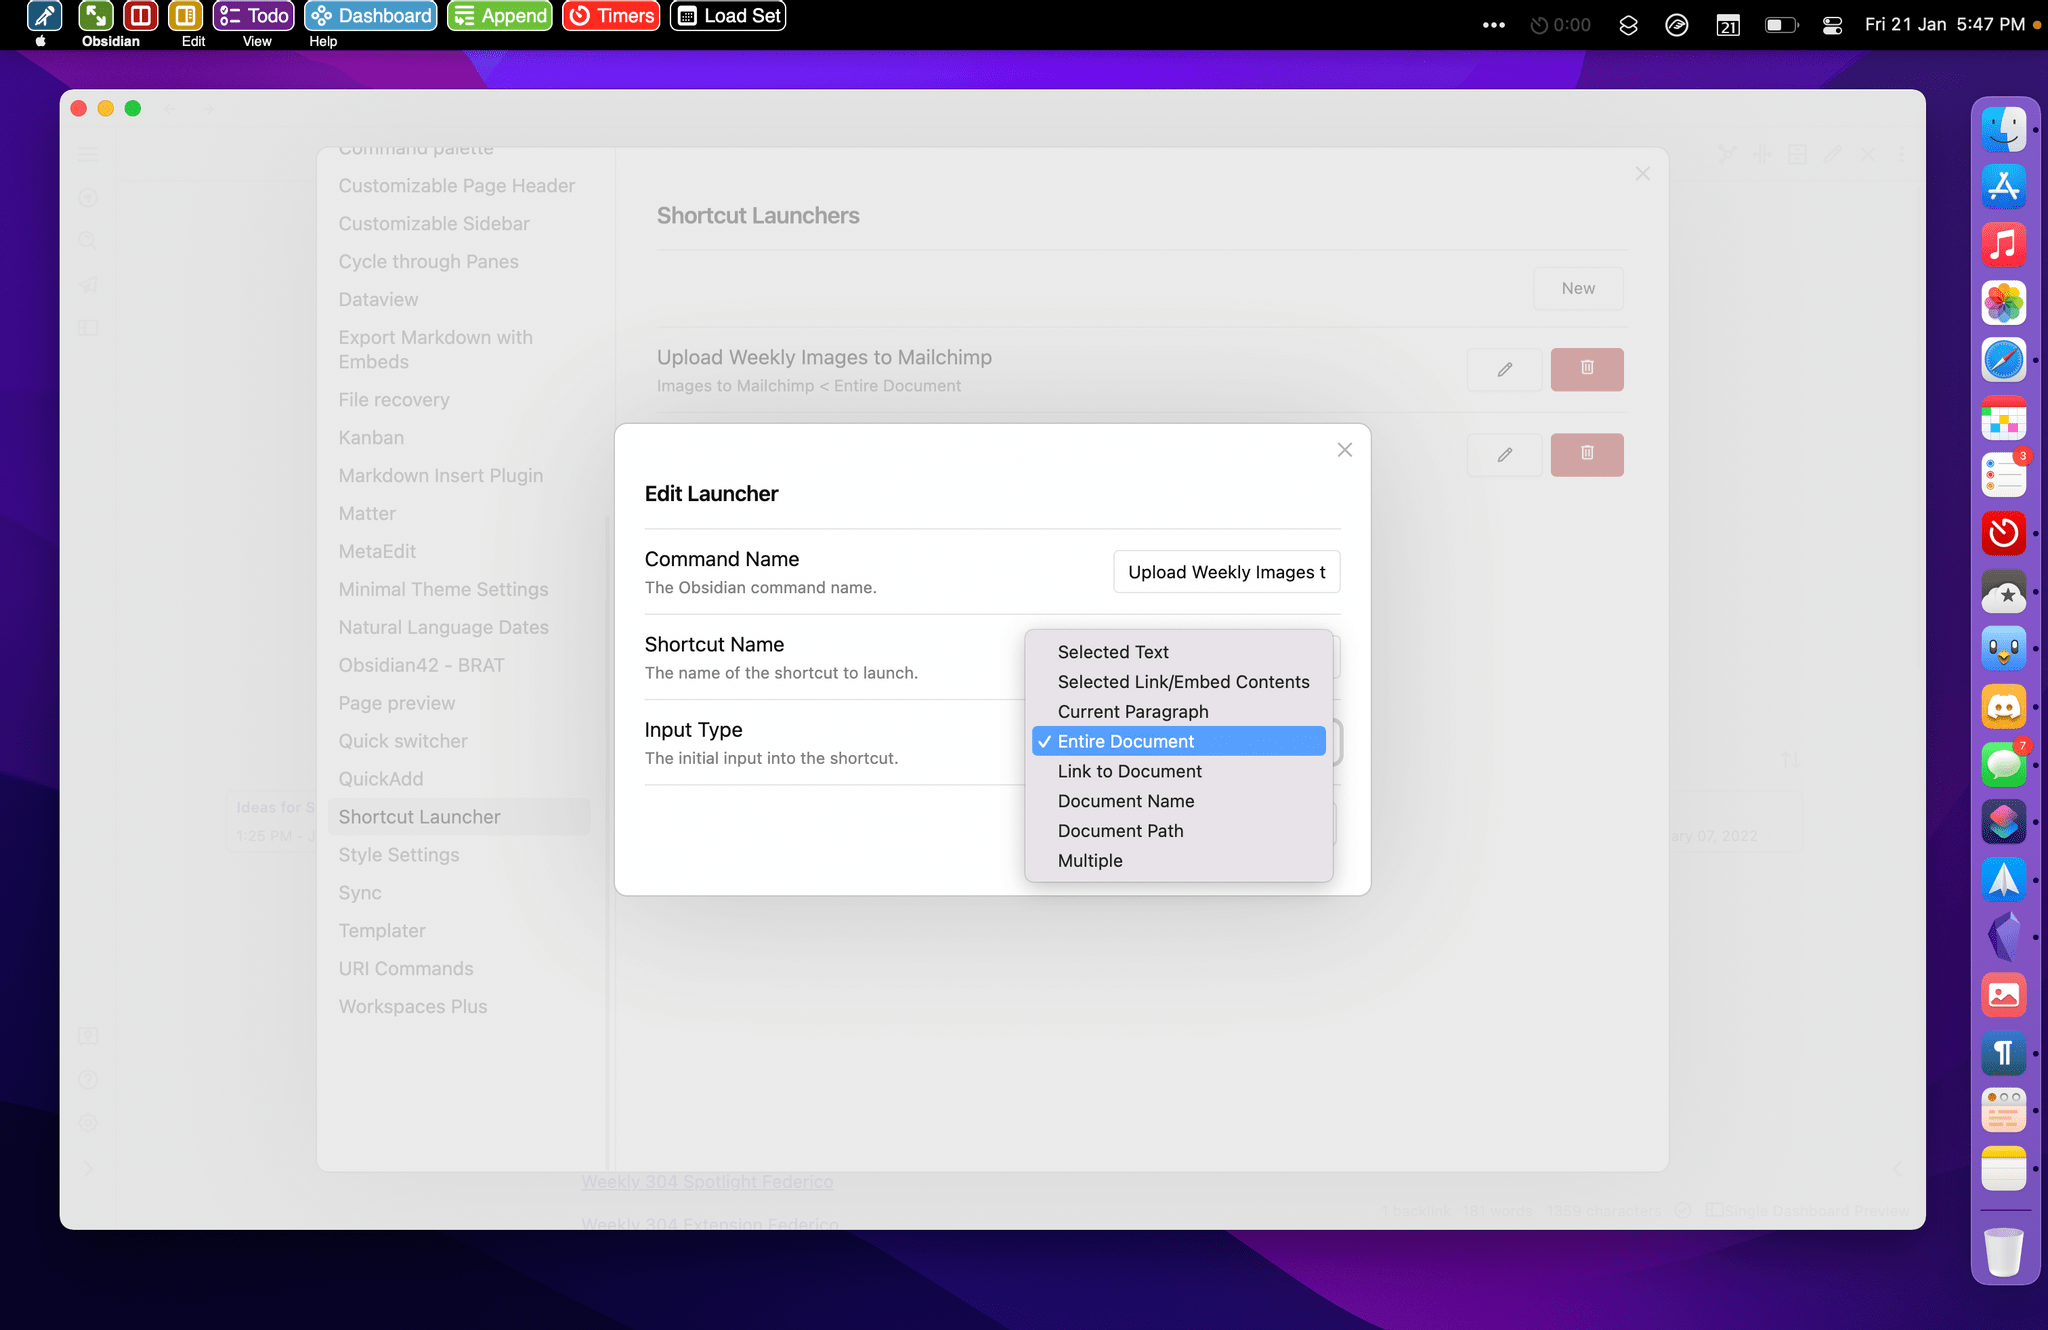Open Dataview plugin settings
This screenshot has height=1330, width=2048.
tap(378, 300)
